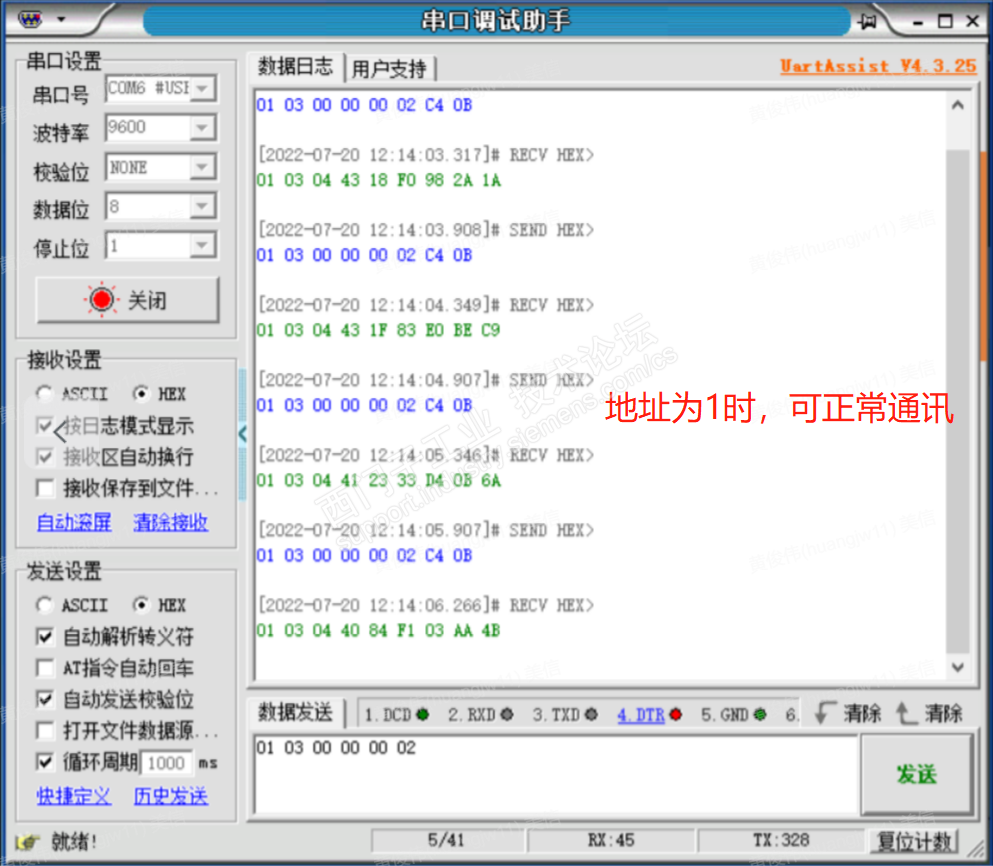Click the 12:14:03.908 SEND HEX log line
The image size is (993, 866).
pos(426,230)
